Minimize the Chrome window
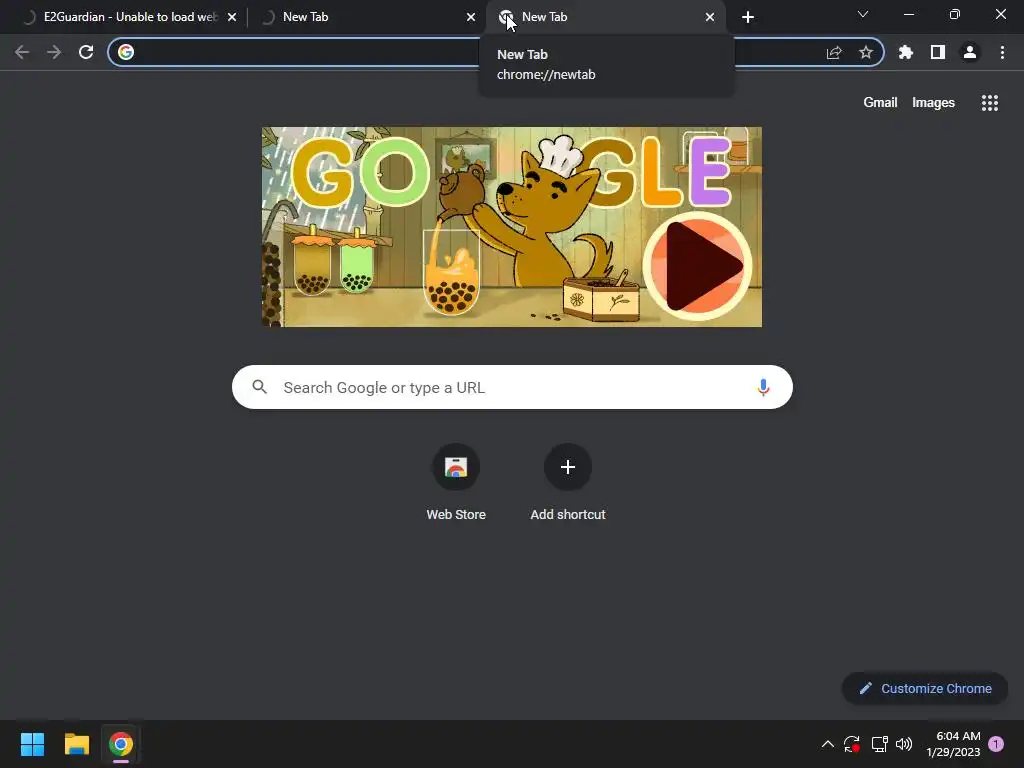 tap(908, 14)
